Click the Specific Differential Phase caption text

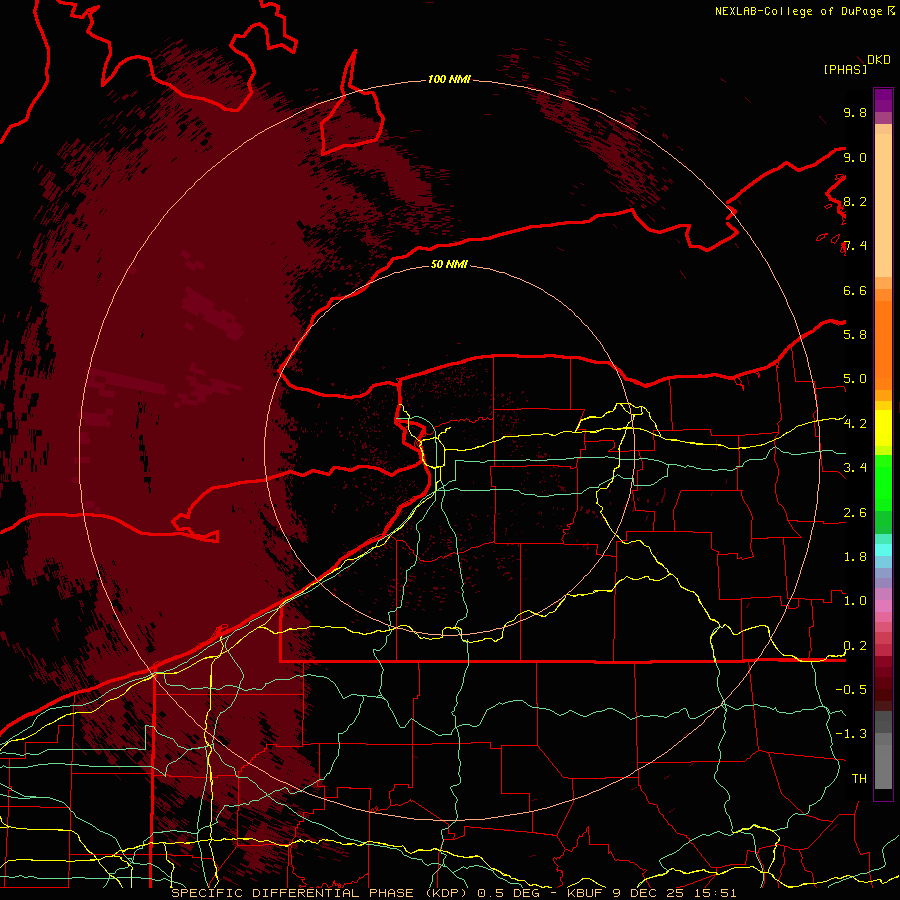[453, 893]
